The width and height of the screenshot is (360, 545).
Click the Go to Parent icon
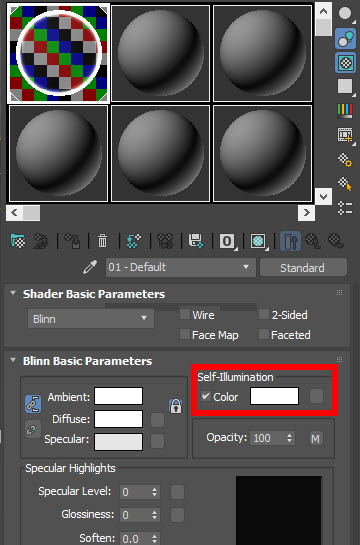[x=313, y=241]
